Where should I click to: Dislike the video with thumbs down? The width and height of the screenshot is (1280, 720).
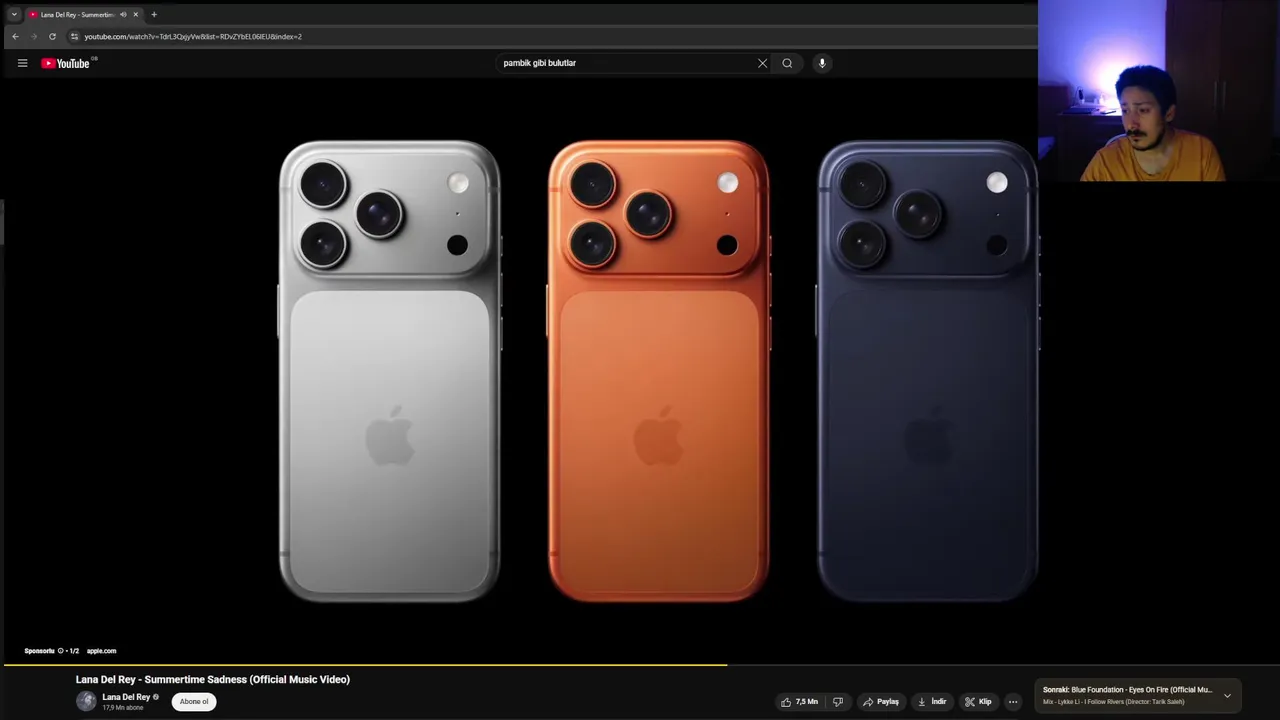pos(838,702)
